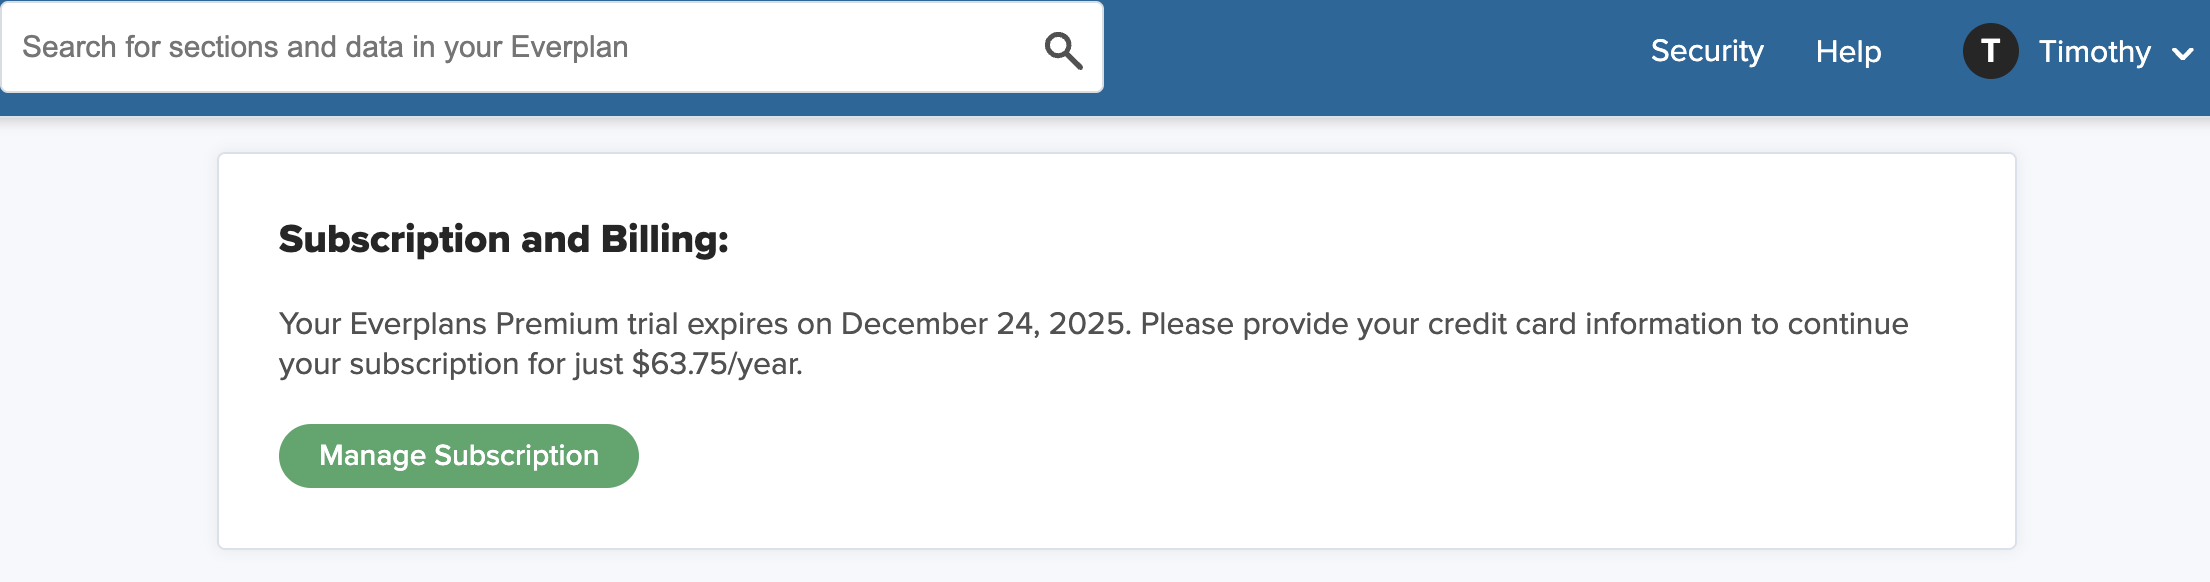Click the December 24, 2025 date text

985,324
